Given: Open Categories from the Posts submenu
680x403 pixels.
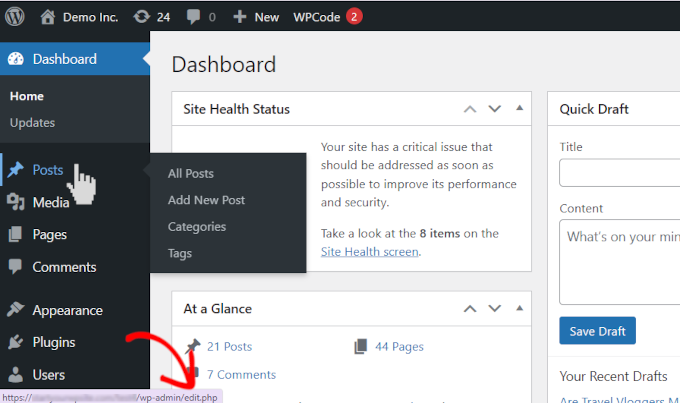Looking at the screenshot, I should coord(197,227).
